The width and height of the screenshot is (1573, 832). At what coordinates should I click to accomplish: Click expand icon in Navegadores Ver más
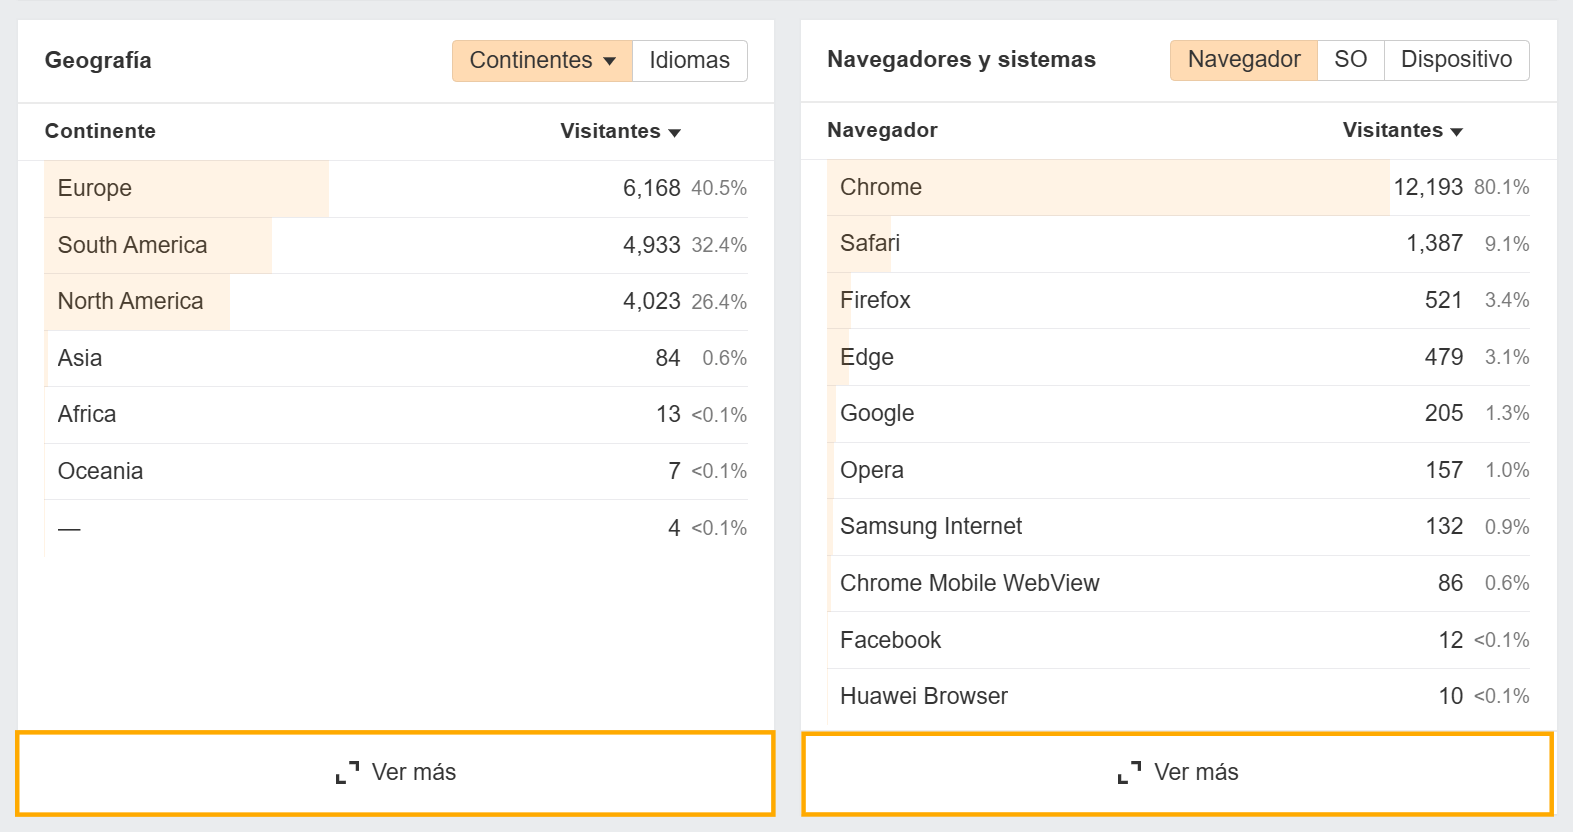[1129, 773]
